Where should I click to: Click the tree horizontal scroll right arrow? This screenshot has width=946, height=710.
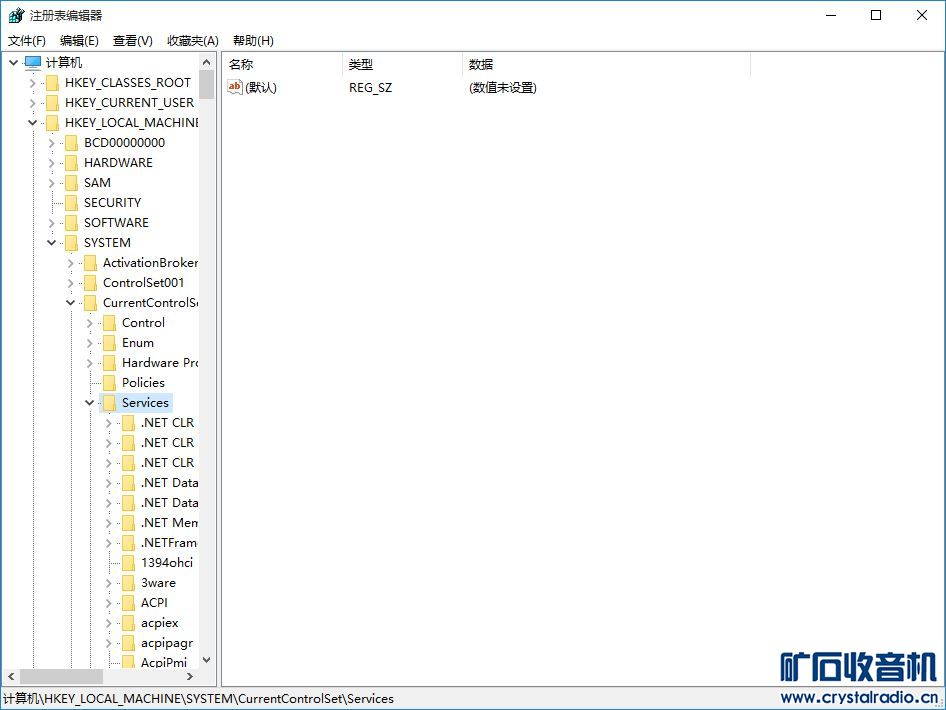pyautogui.click(x=190, y=676)
